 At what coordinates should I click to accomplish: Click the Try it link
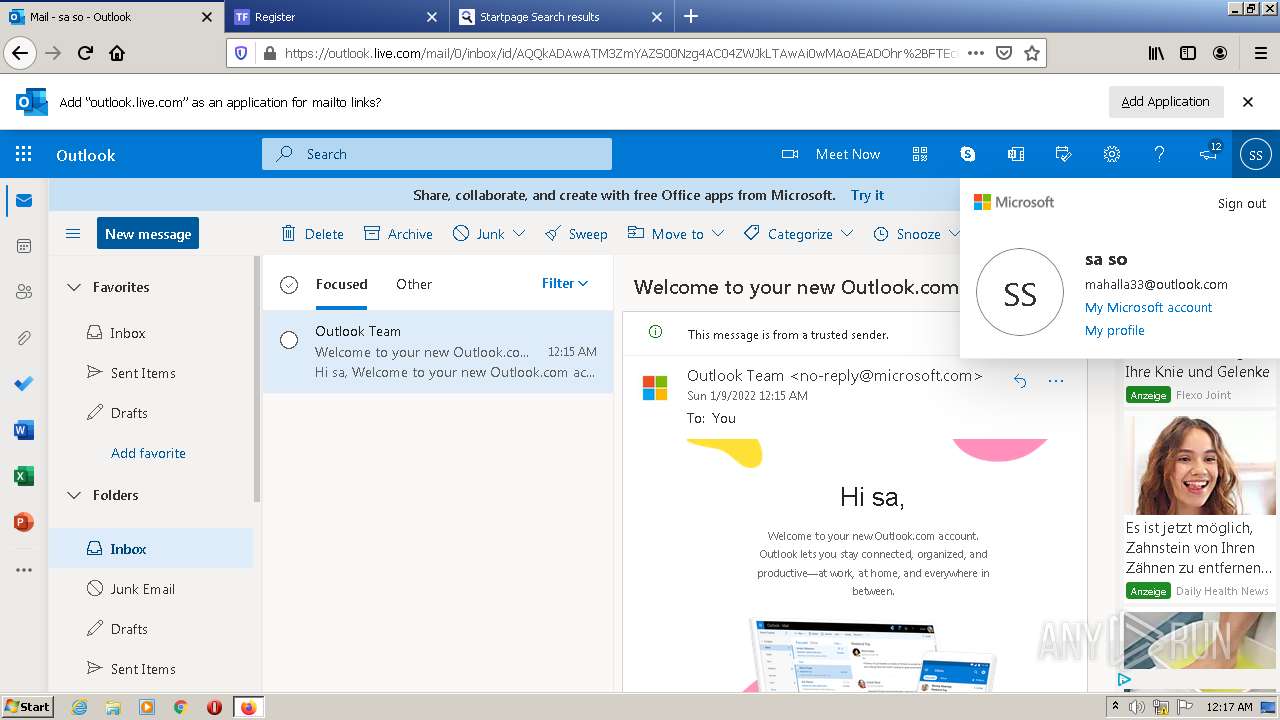[867, 195]
